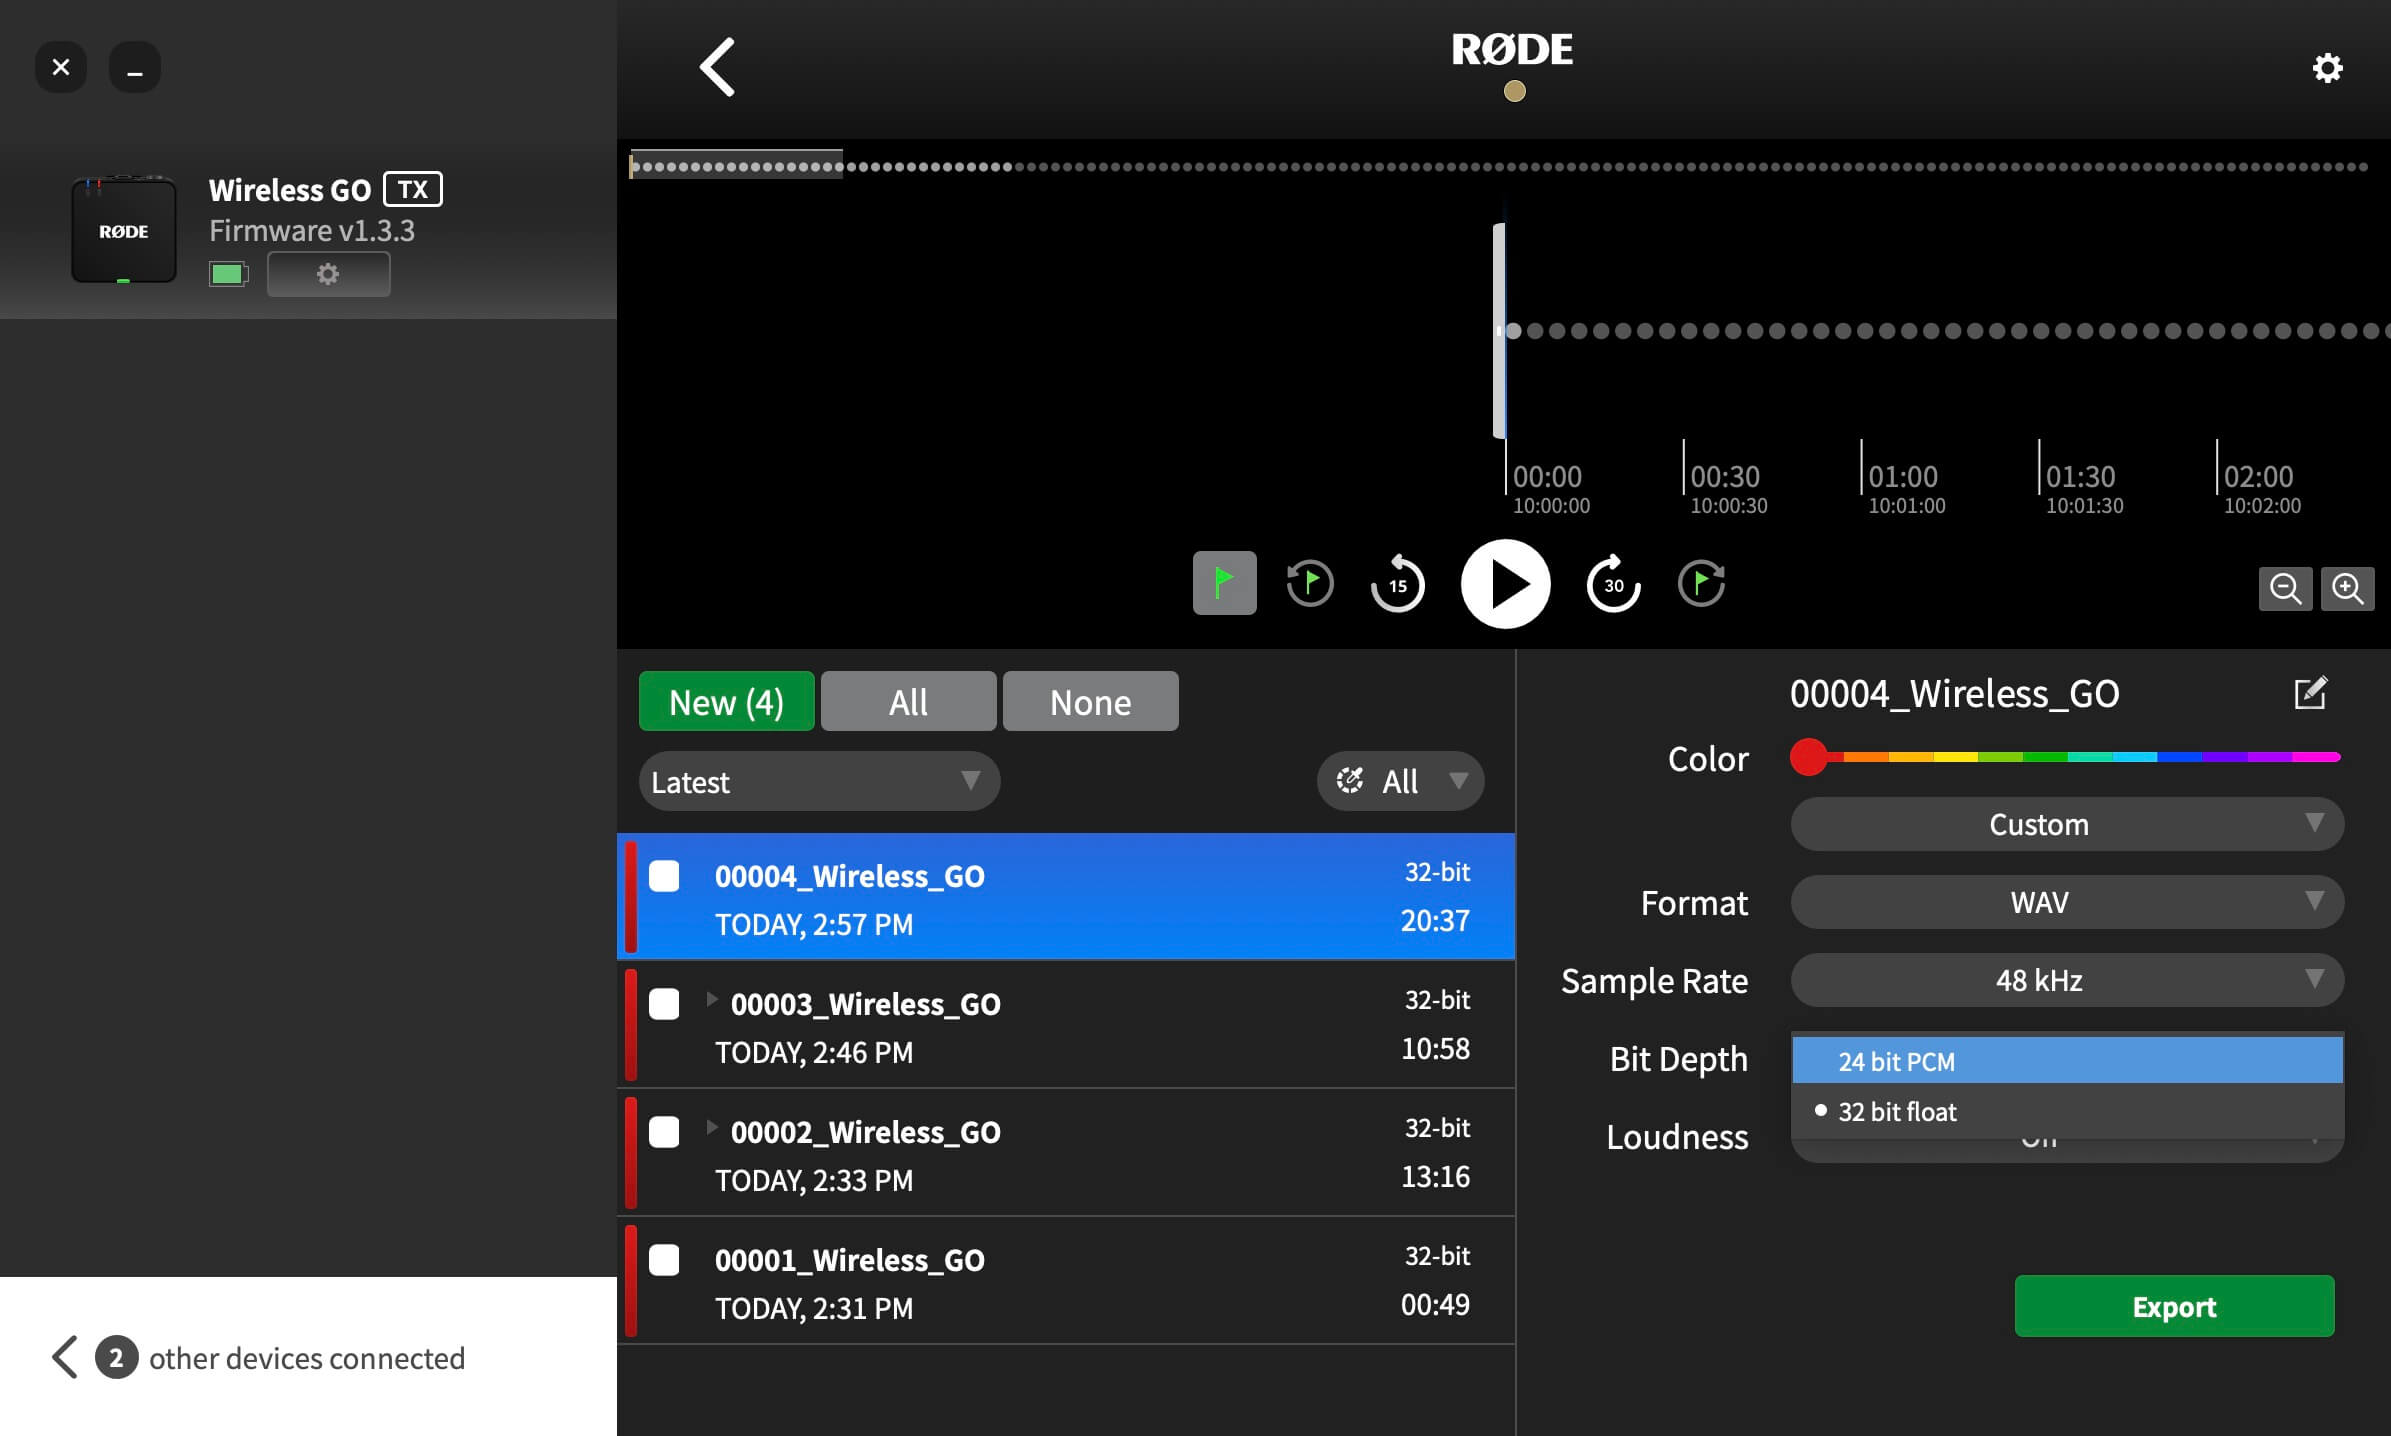Select the None selection tab
The image size is (2391, 1436).
(1090, 701)
